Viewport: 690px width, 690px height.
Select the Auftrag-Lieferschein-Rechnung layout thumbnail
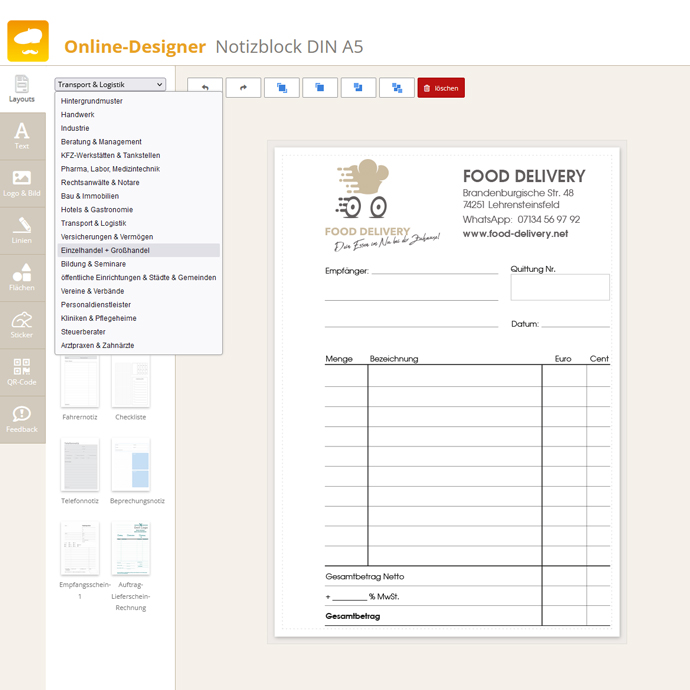(131, 548)
